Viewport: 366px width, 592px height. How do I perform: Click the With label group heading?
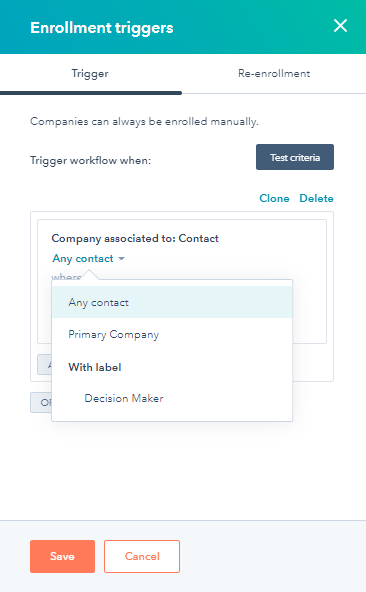pyautogui.click(x=95, y=367)
